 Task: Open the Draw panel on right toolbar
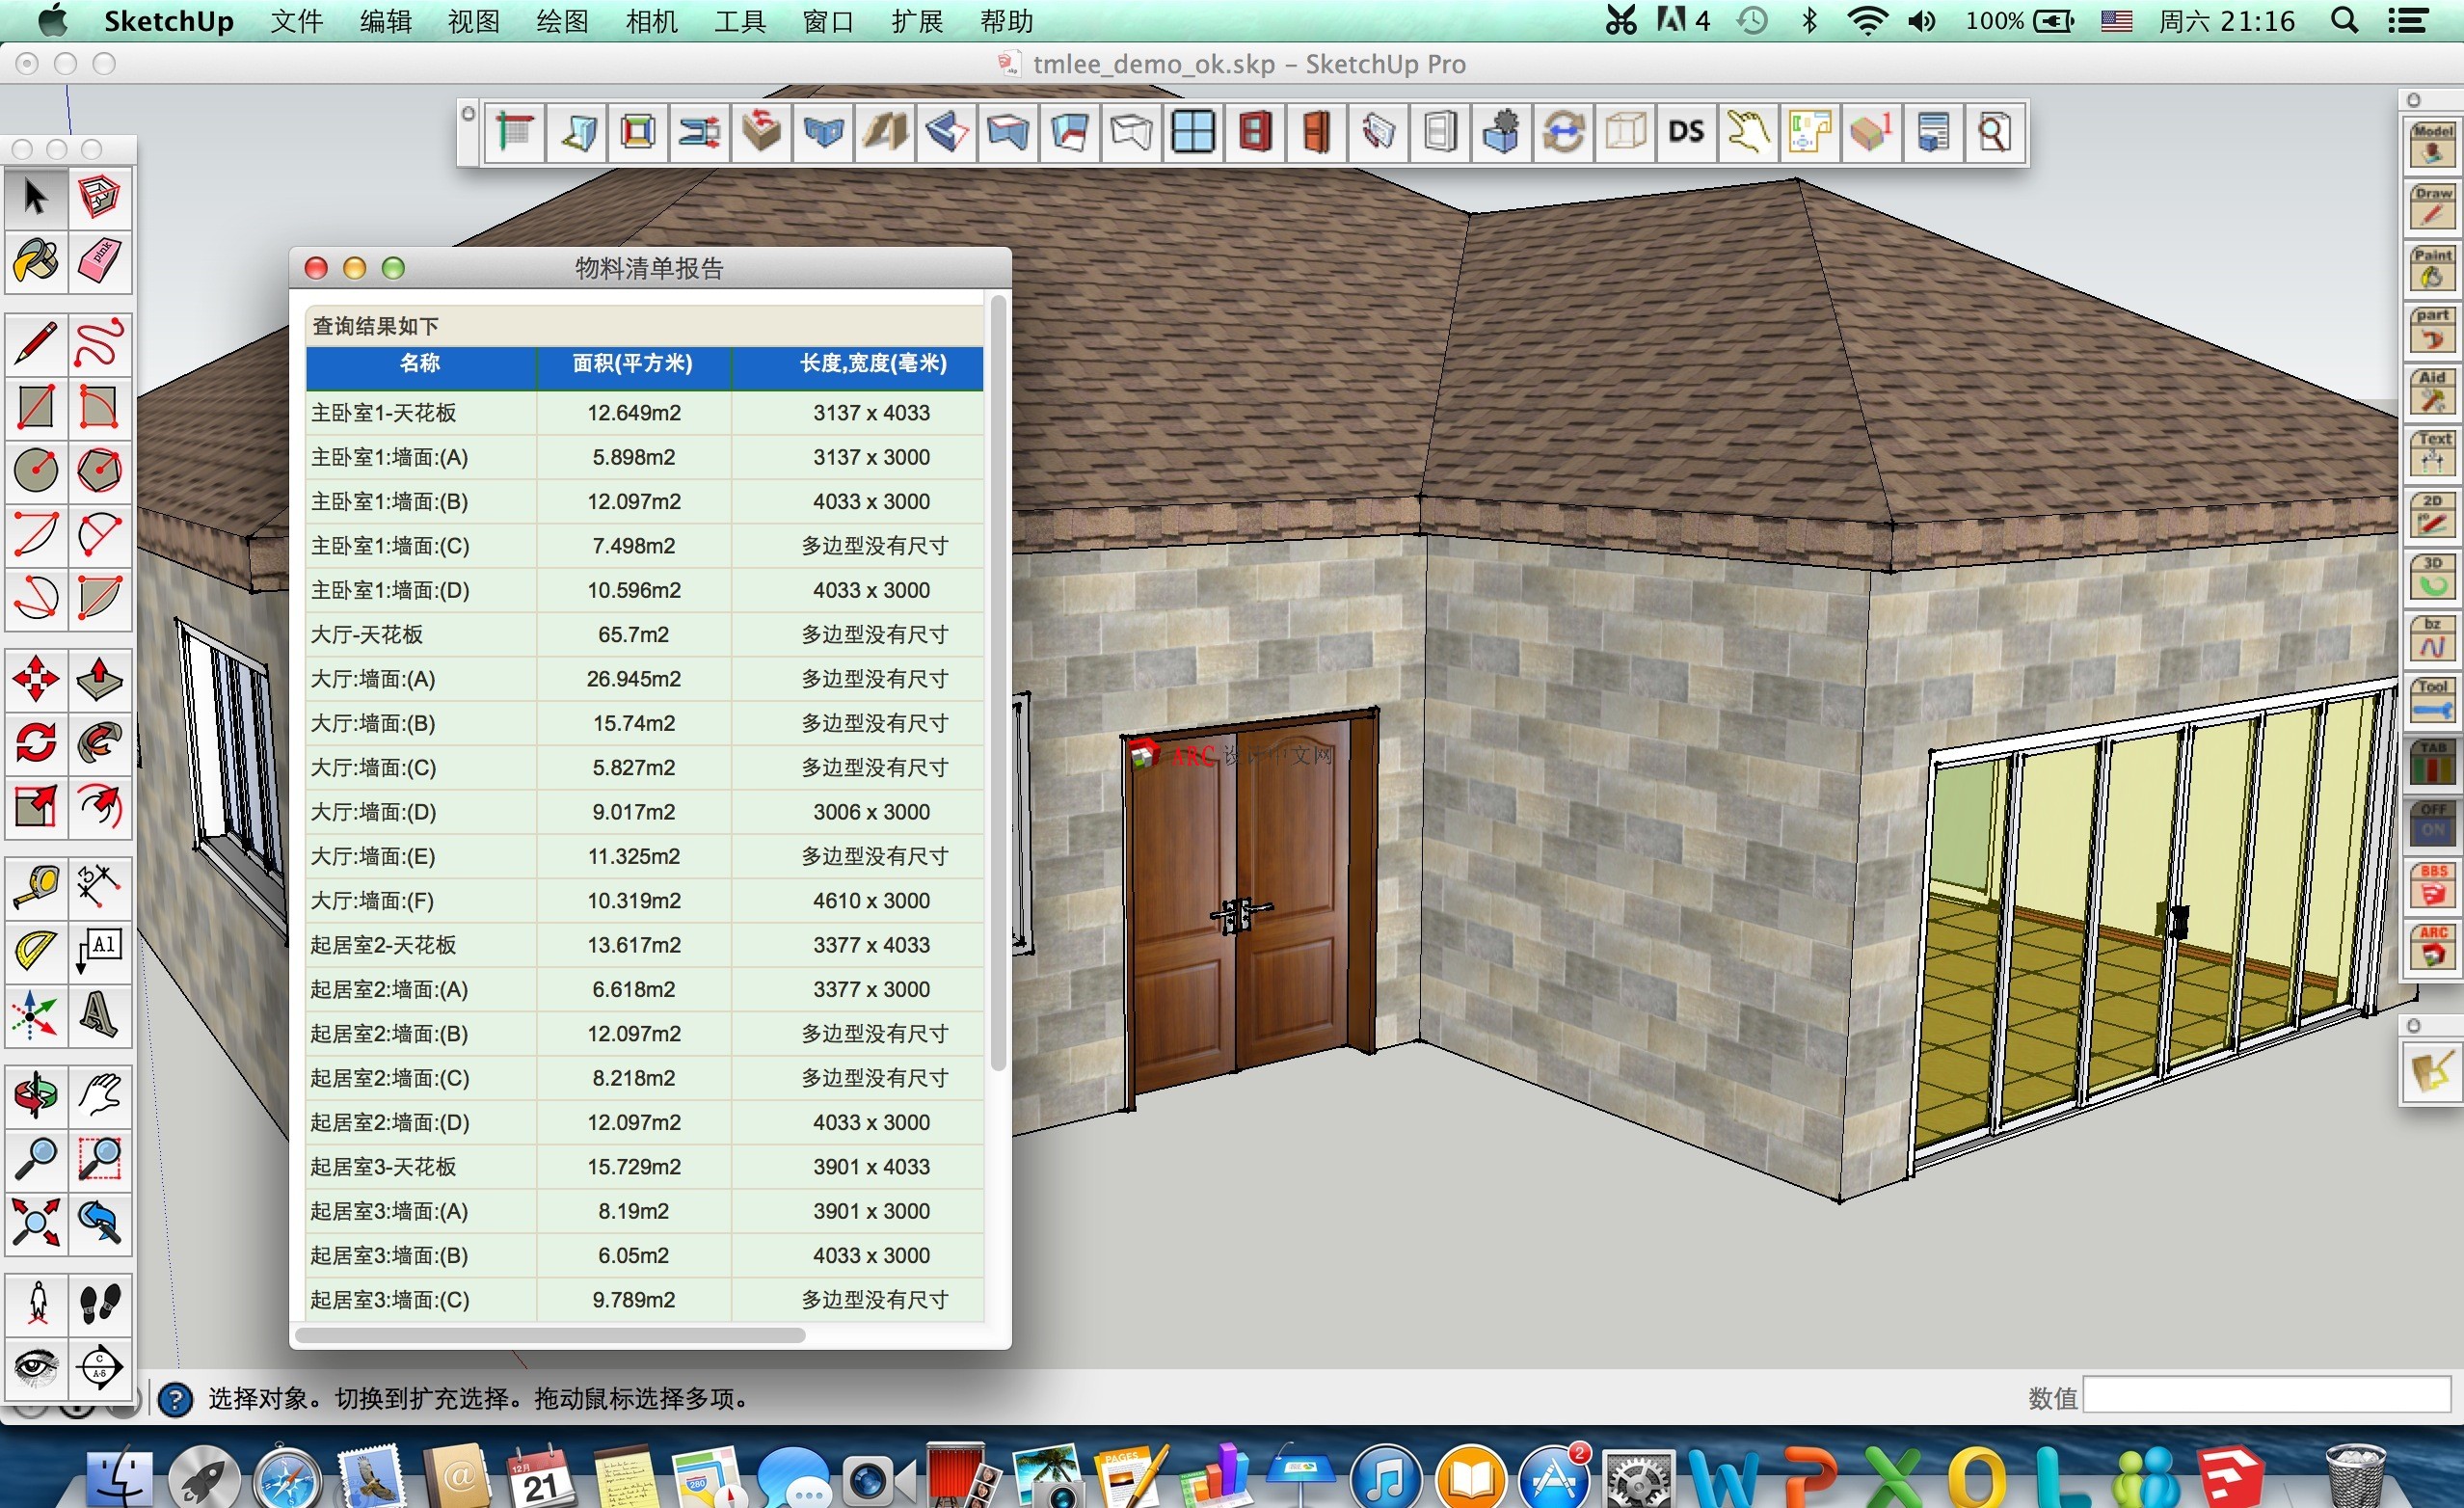pyautogui.click(x=2432, y=207)
